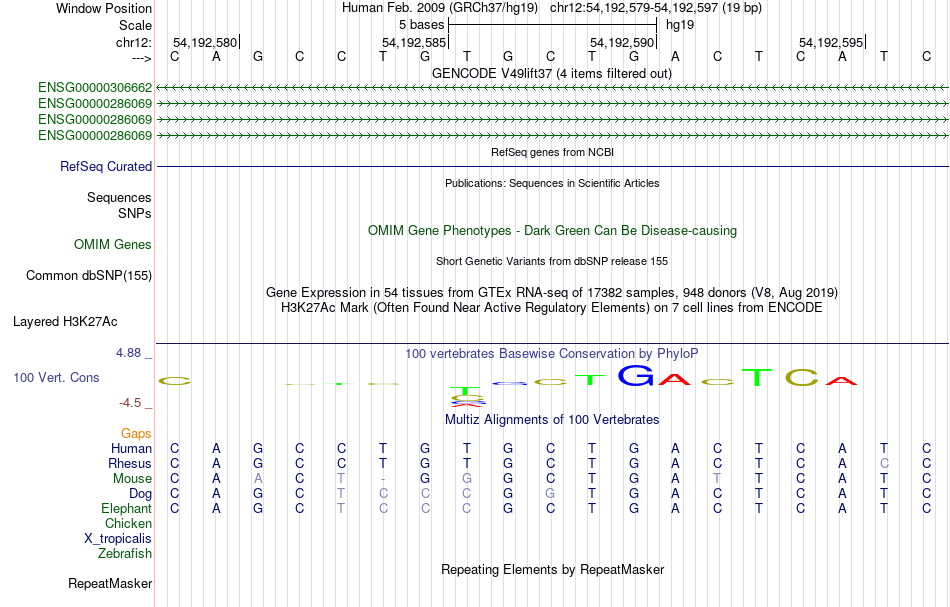
Task: Select the Window Position label
Action: coord(104,8)
